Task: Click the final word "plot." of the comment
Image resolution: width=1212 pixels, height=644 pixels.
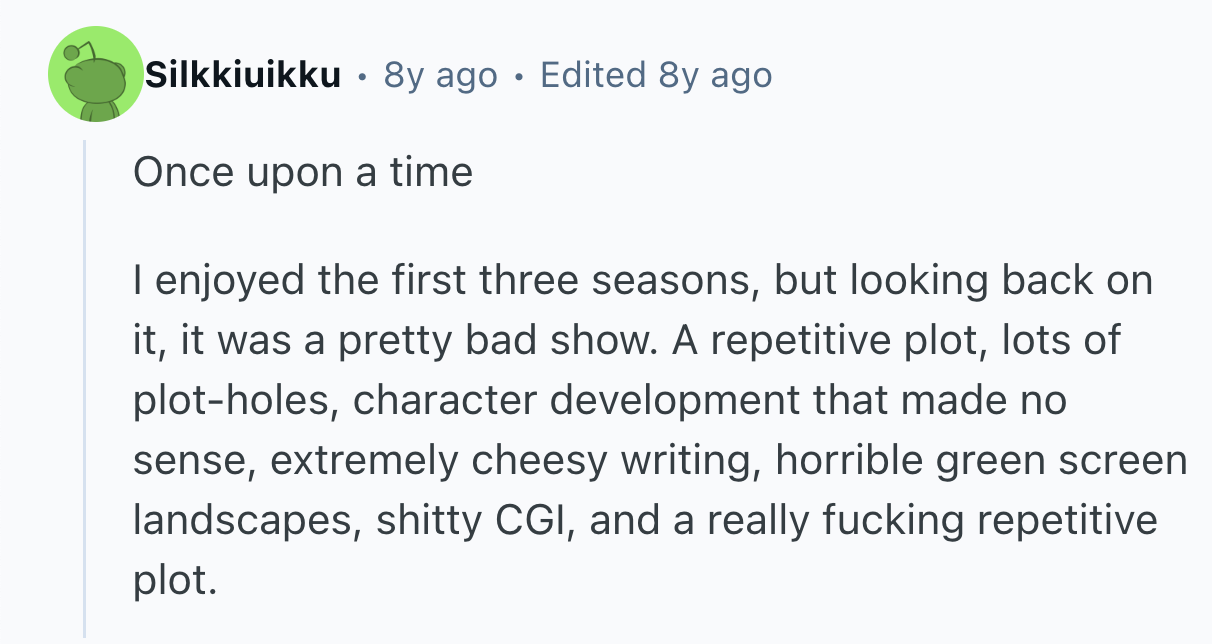Action: (174, 580)
